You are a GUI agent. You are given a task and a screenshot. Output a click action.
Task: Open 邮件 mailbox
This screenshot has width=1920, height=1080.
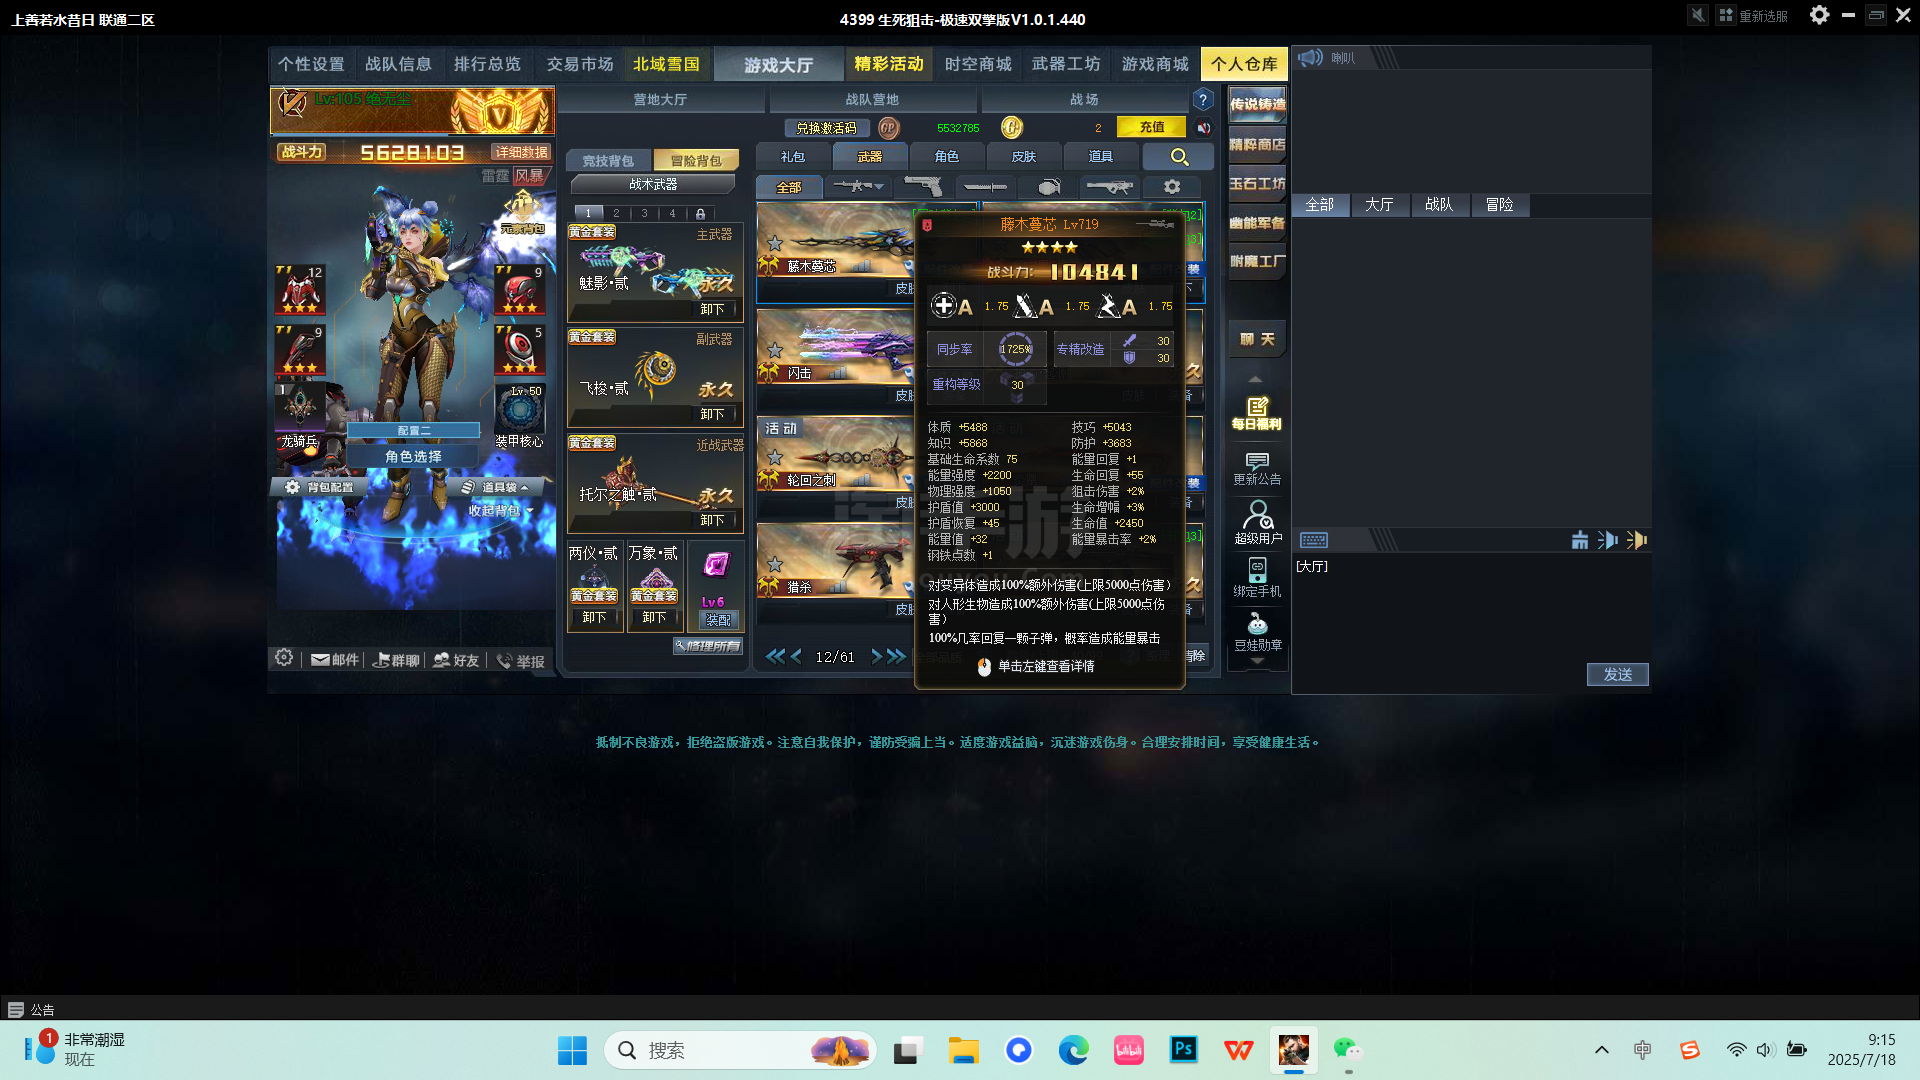(335, 660)
